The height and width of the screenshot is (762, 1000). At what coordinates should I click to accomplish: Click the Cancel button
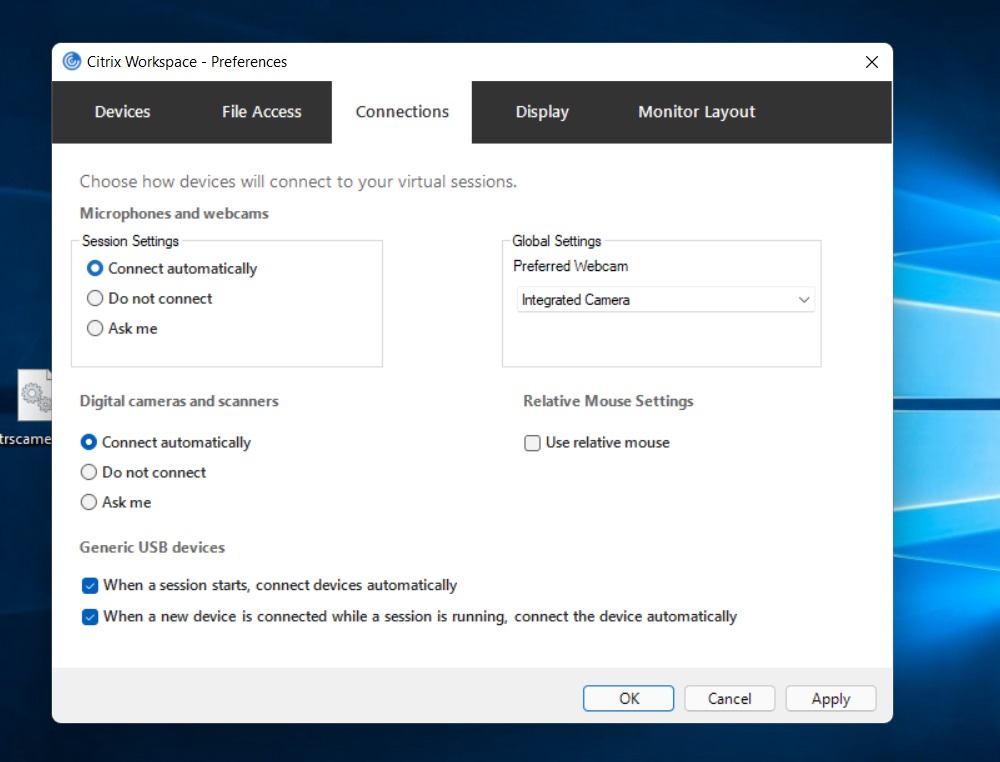click(729, 698)
